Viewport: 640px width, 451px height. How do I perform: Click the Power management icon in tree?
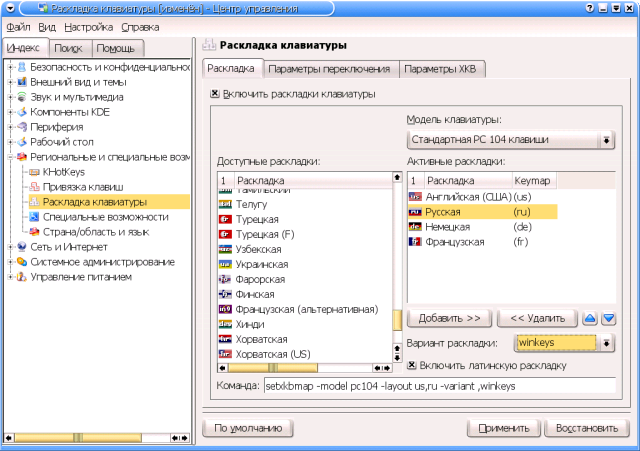tap(21, 277)
